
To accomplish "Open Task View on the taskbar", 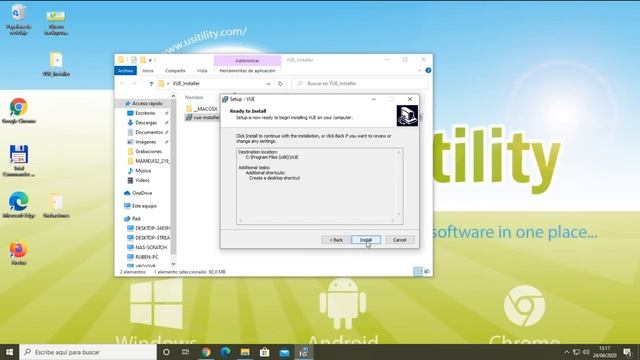I will click(185, 352).
